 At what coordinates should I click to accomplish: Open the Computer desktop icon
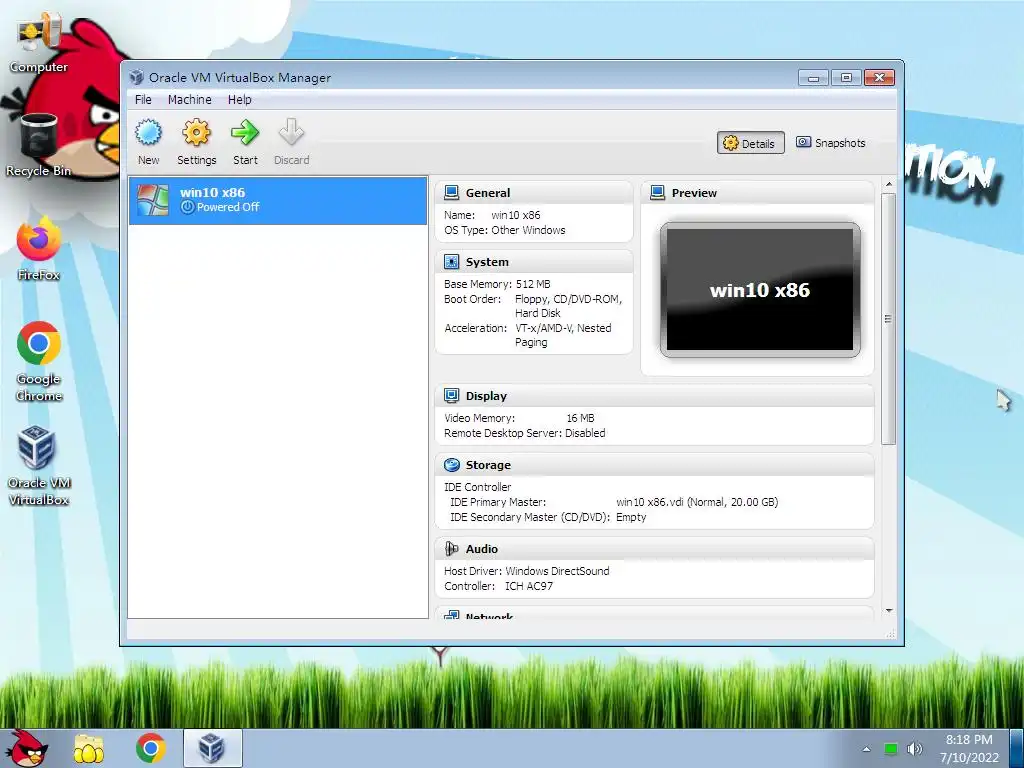point(39,44)
